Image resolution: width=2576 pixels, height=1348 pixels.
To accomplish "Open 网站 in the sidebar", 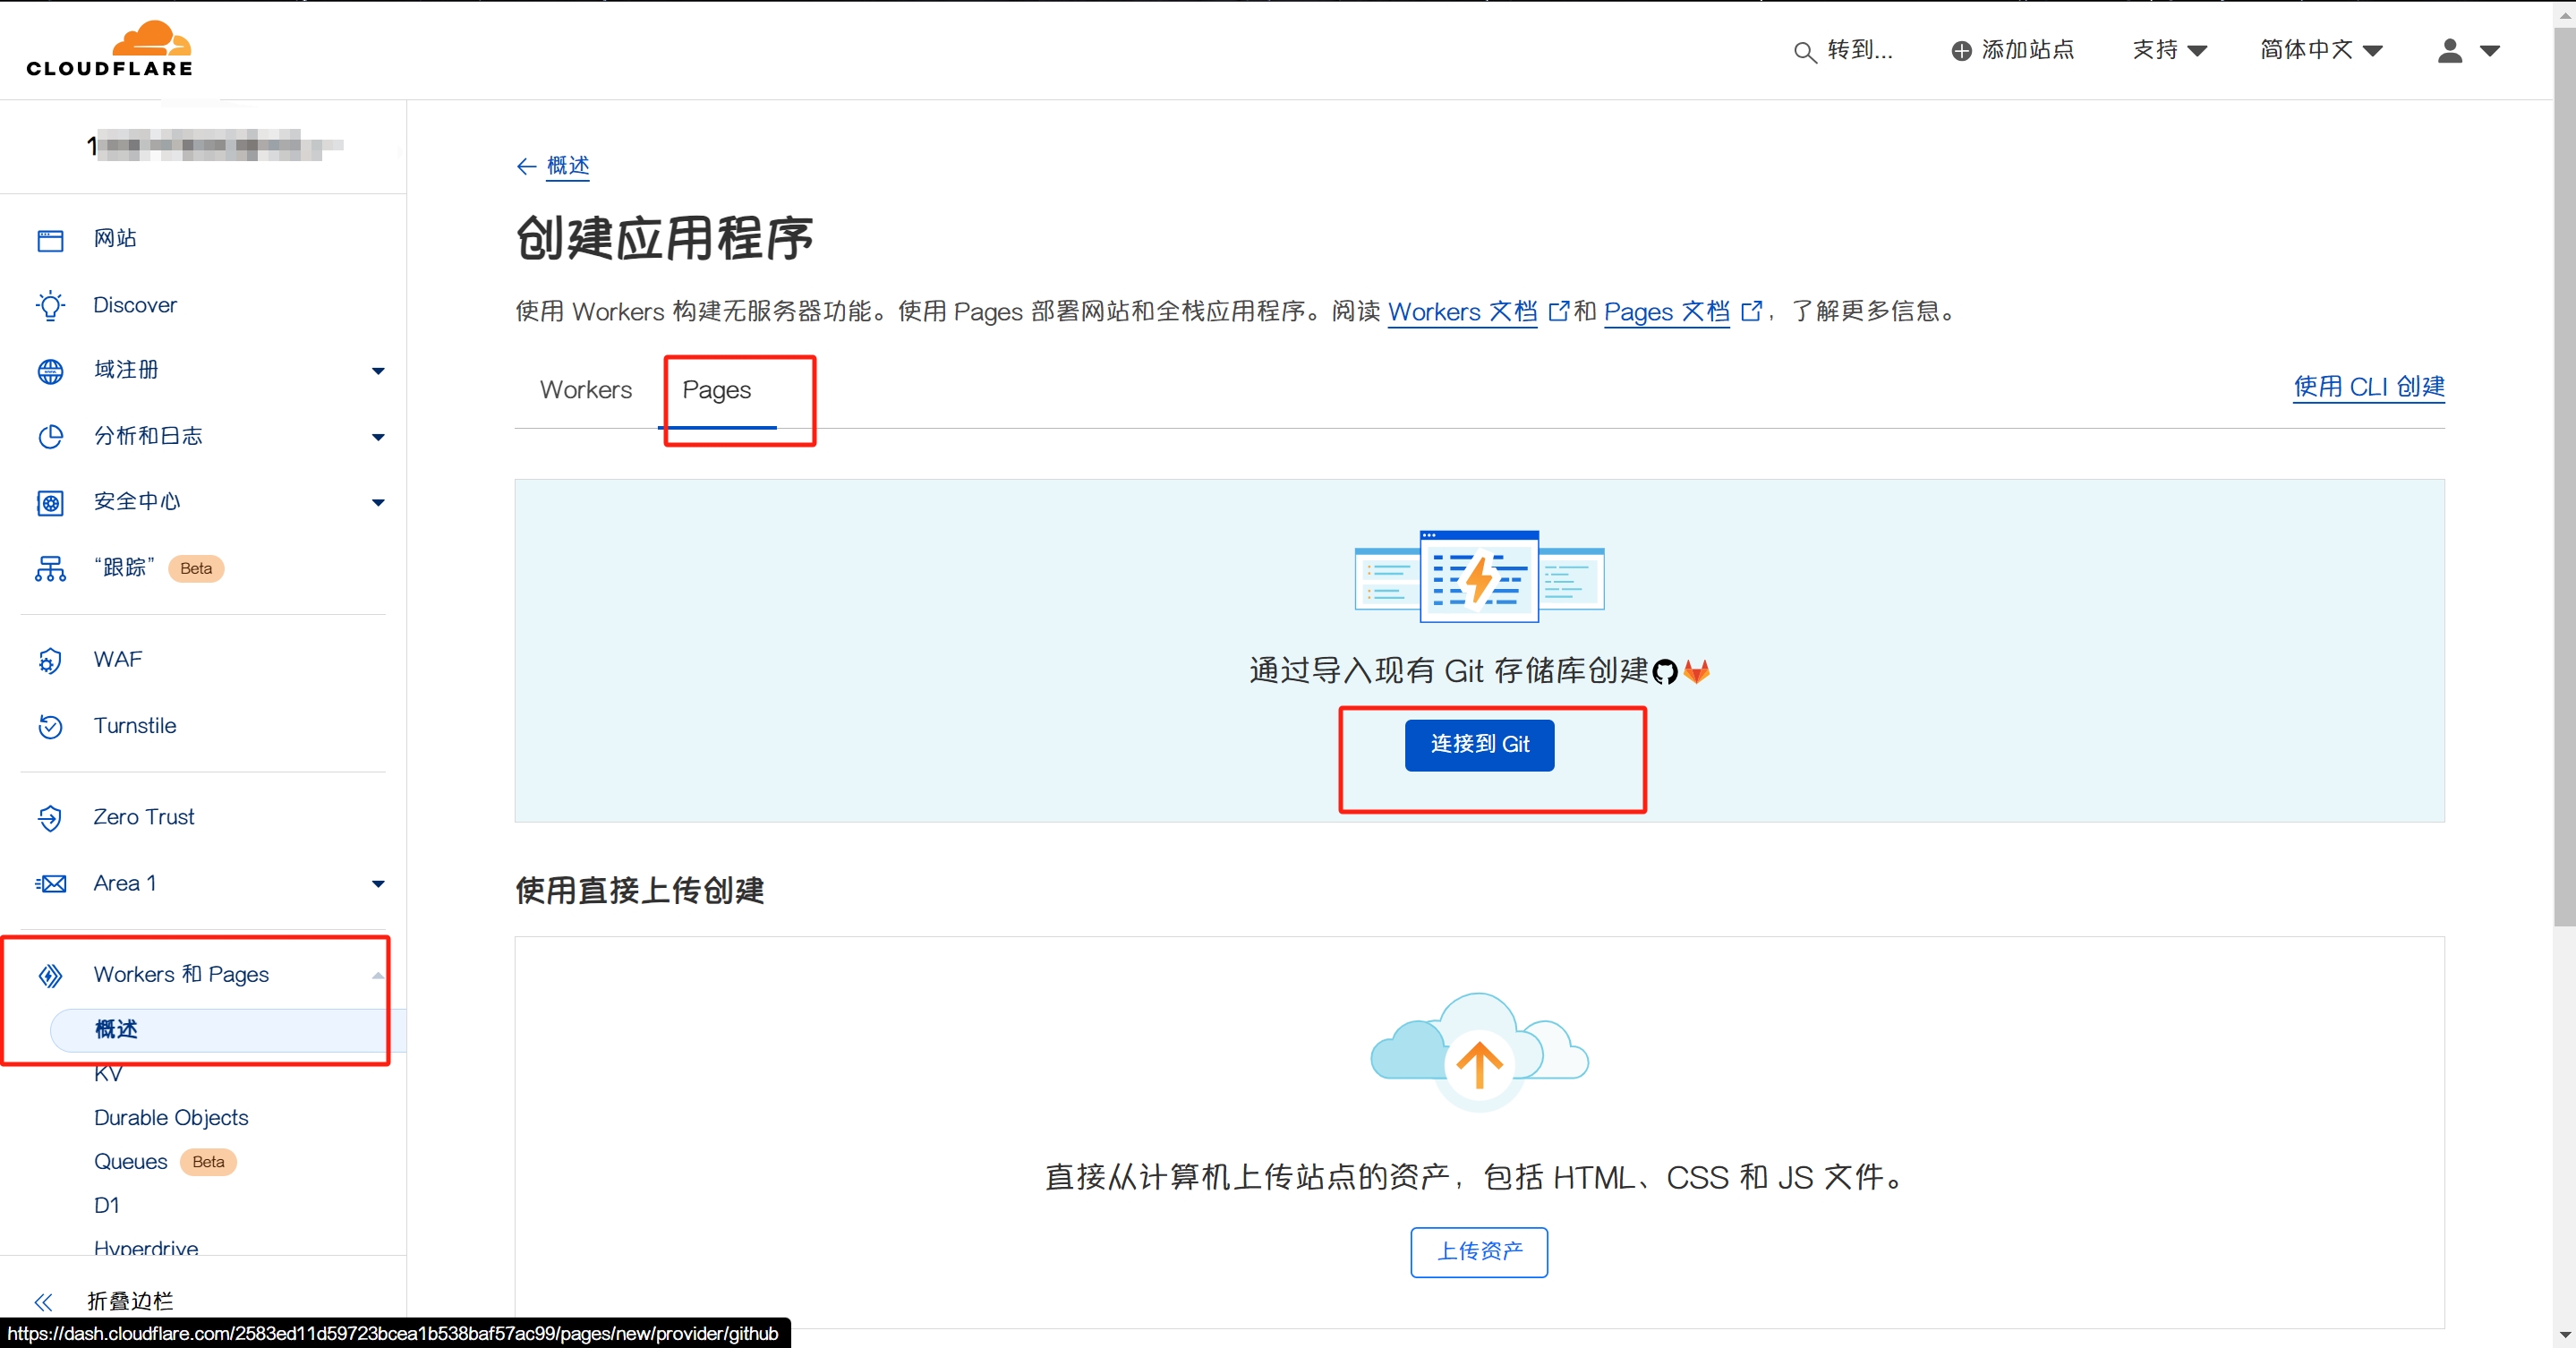I will coord(115,239).
